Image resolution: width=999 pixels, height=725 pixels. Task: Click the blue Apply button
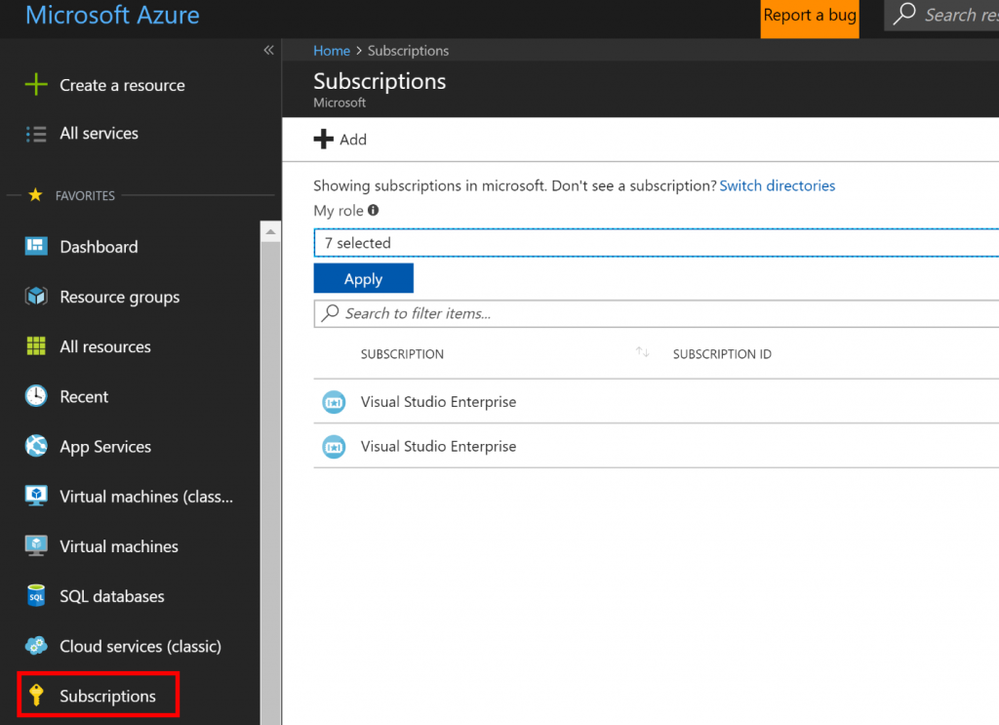[x=363, y=278]
